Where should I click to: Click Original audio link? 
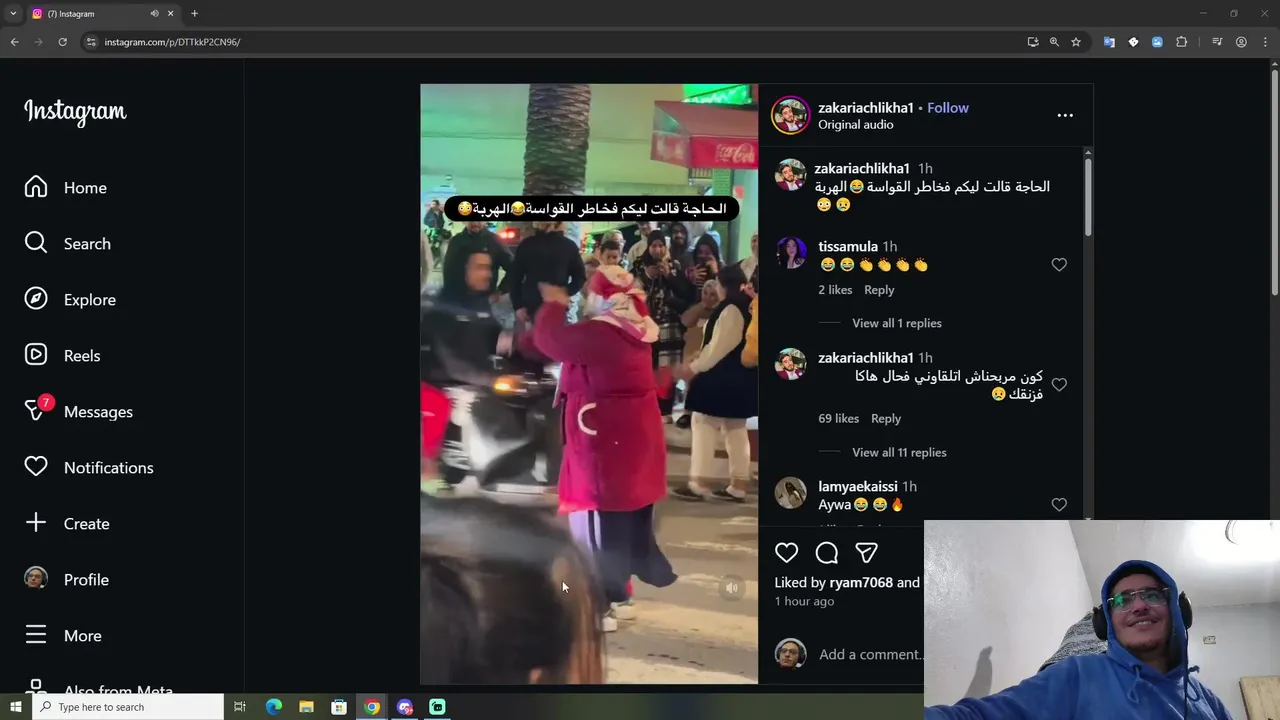click(856, 125)
